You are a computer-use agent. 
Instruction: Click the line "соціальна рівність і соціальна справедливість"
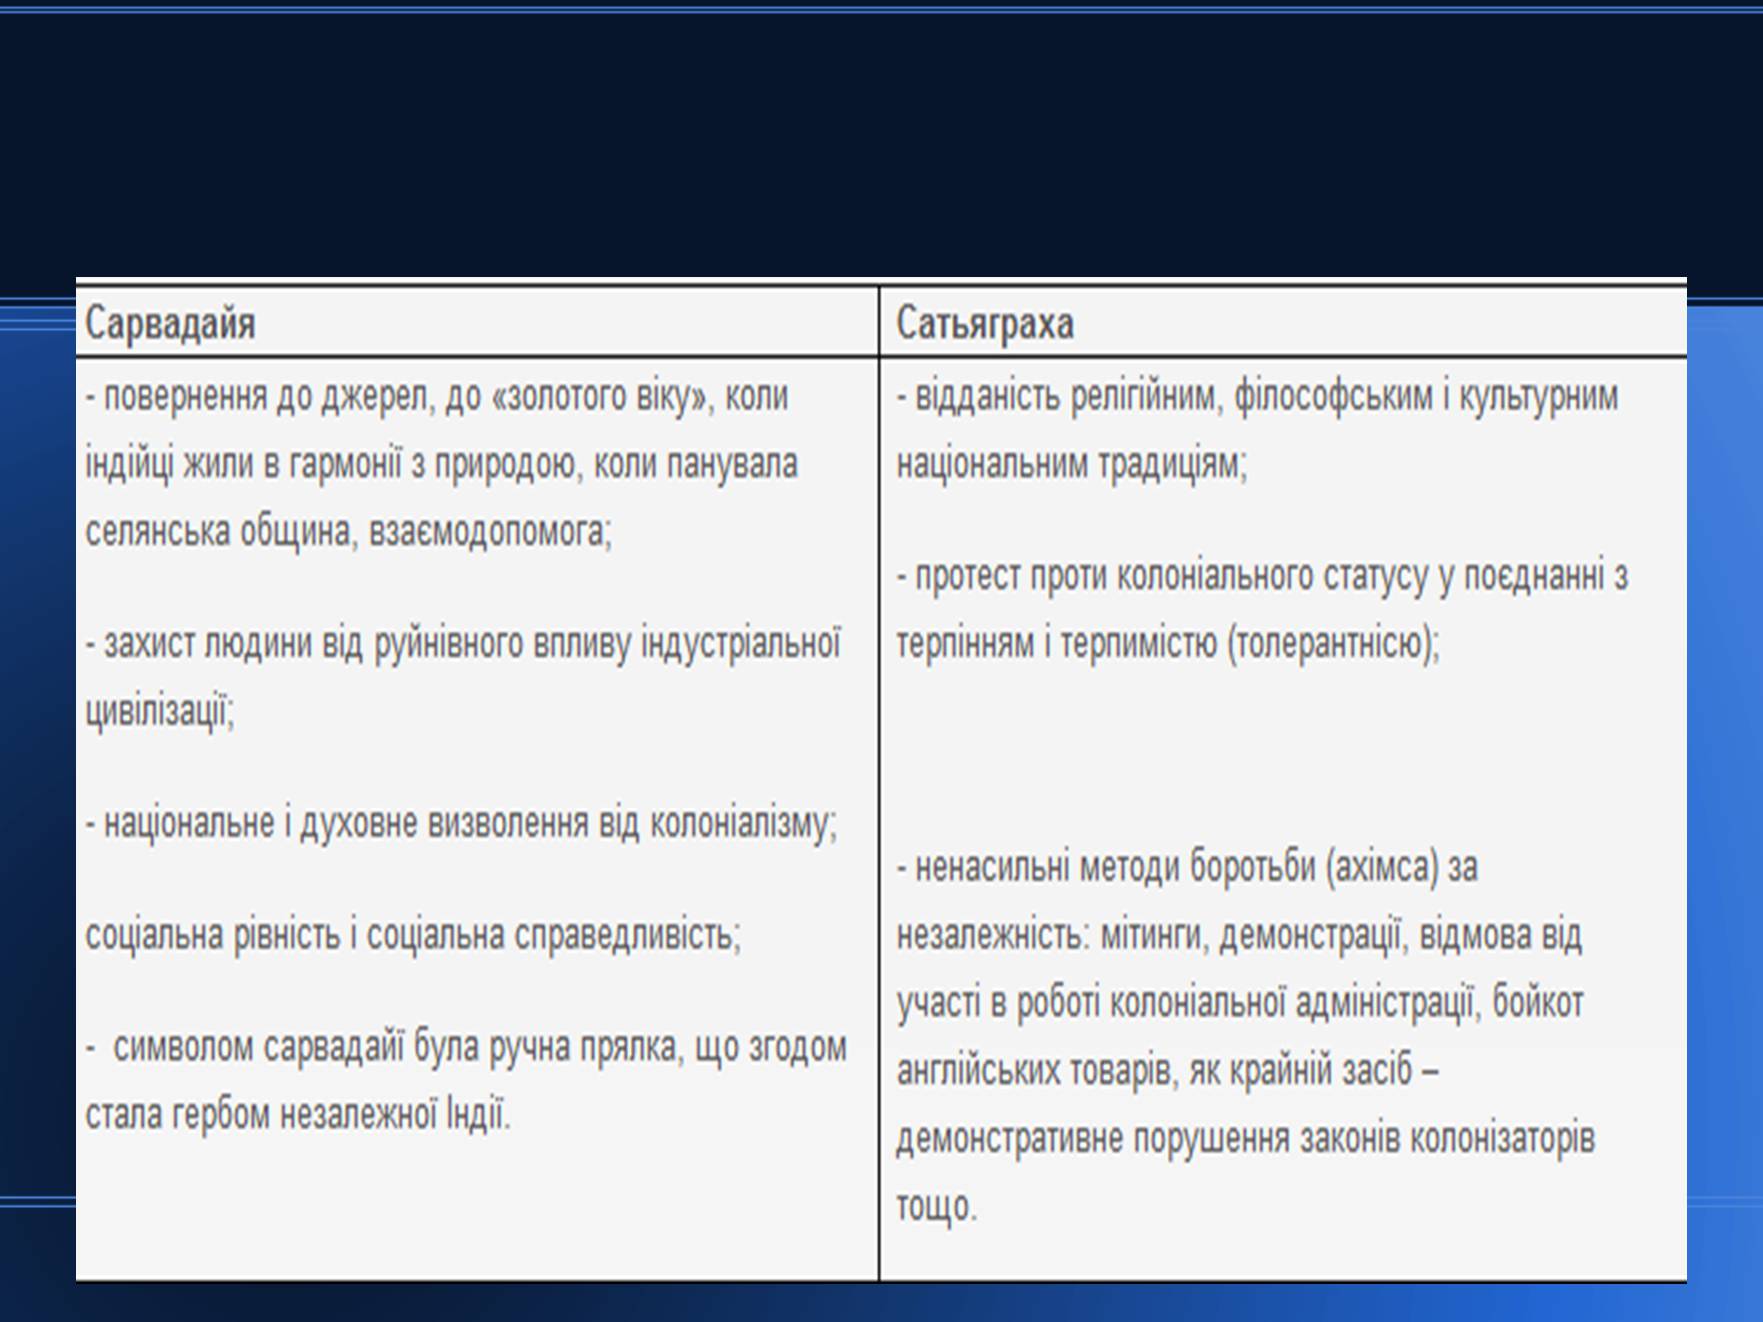(412, 936)
